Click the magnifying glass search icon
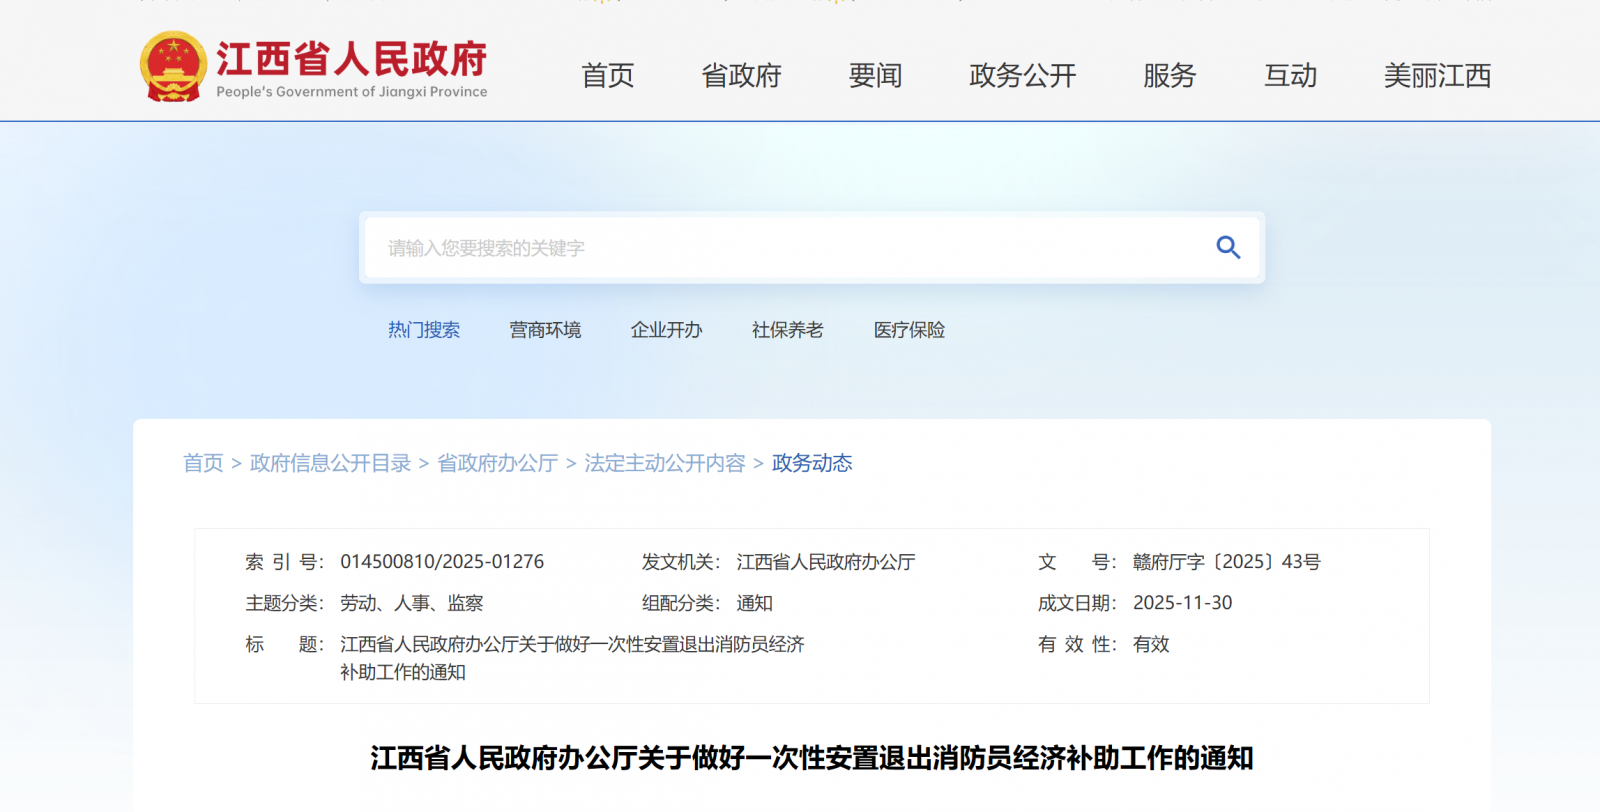The width and height of the screenshot is (1600, 812). click(1228, 247)
